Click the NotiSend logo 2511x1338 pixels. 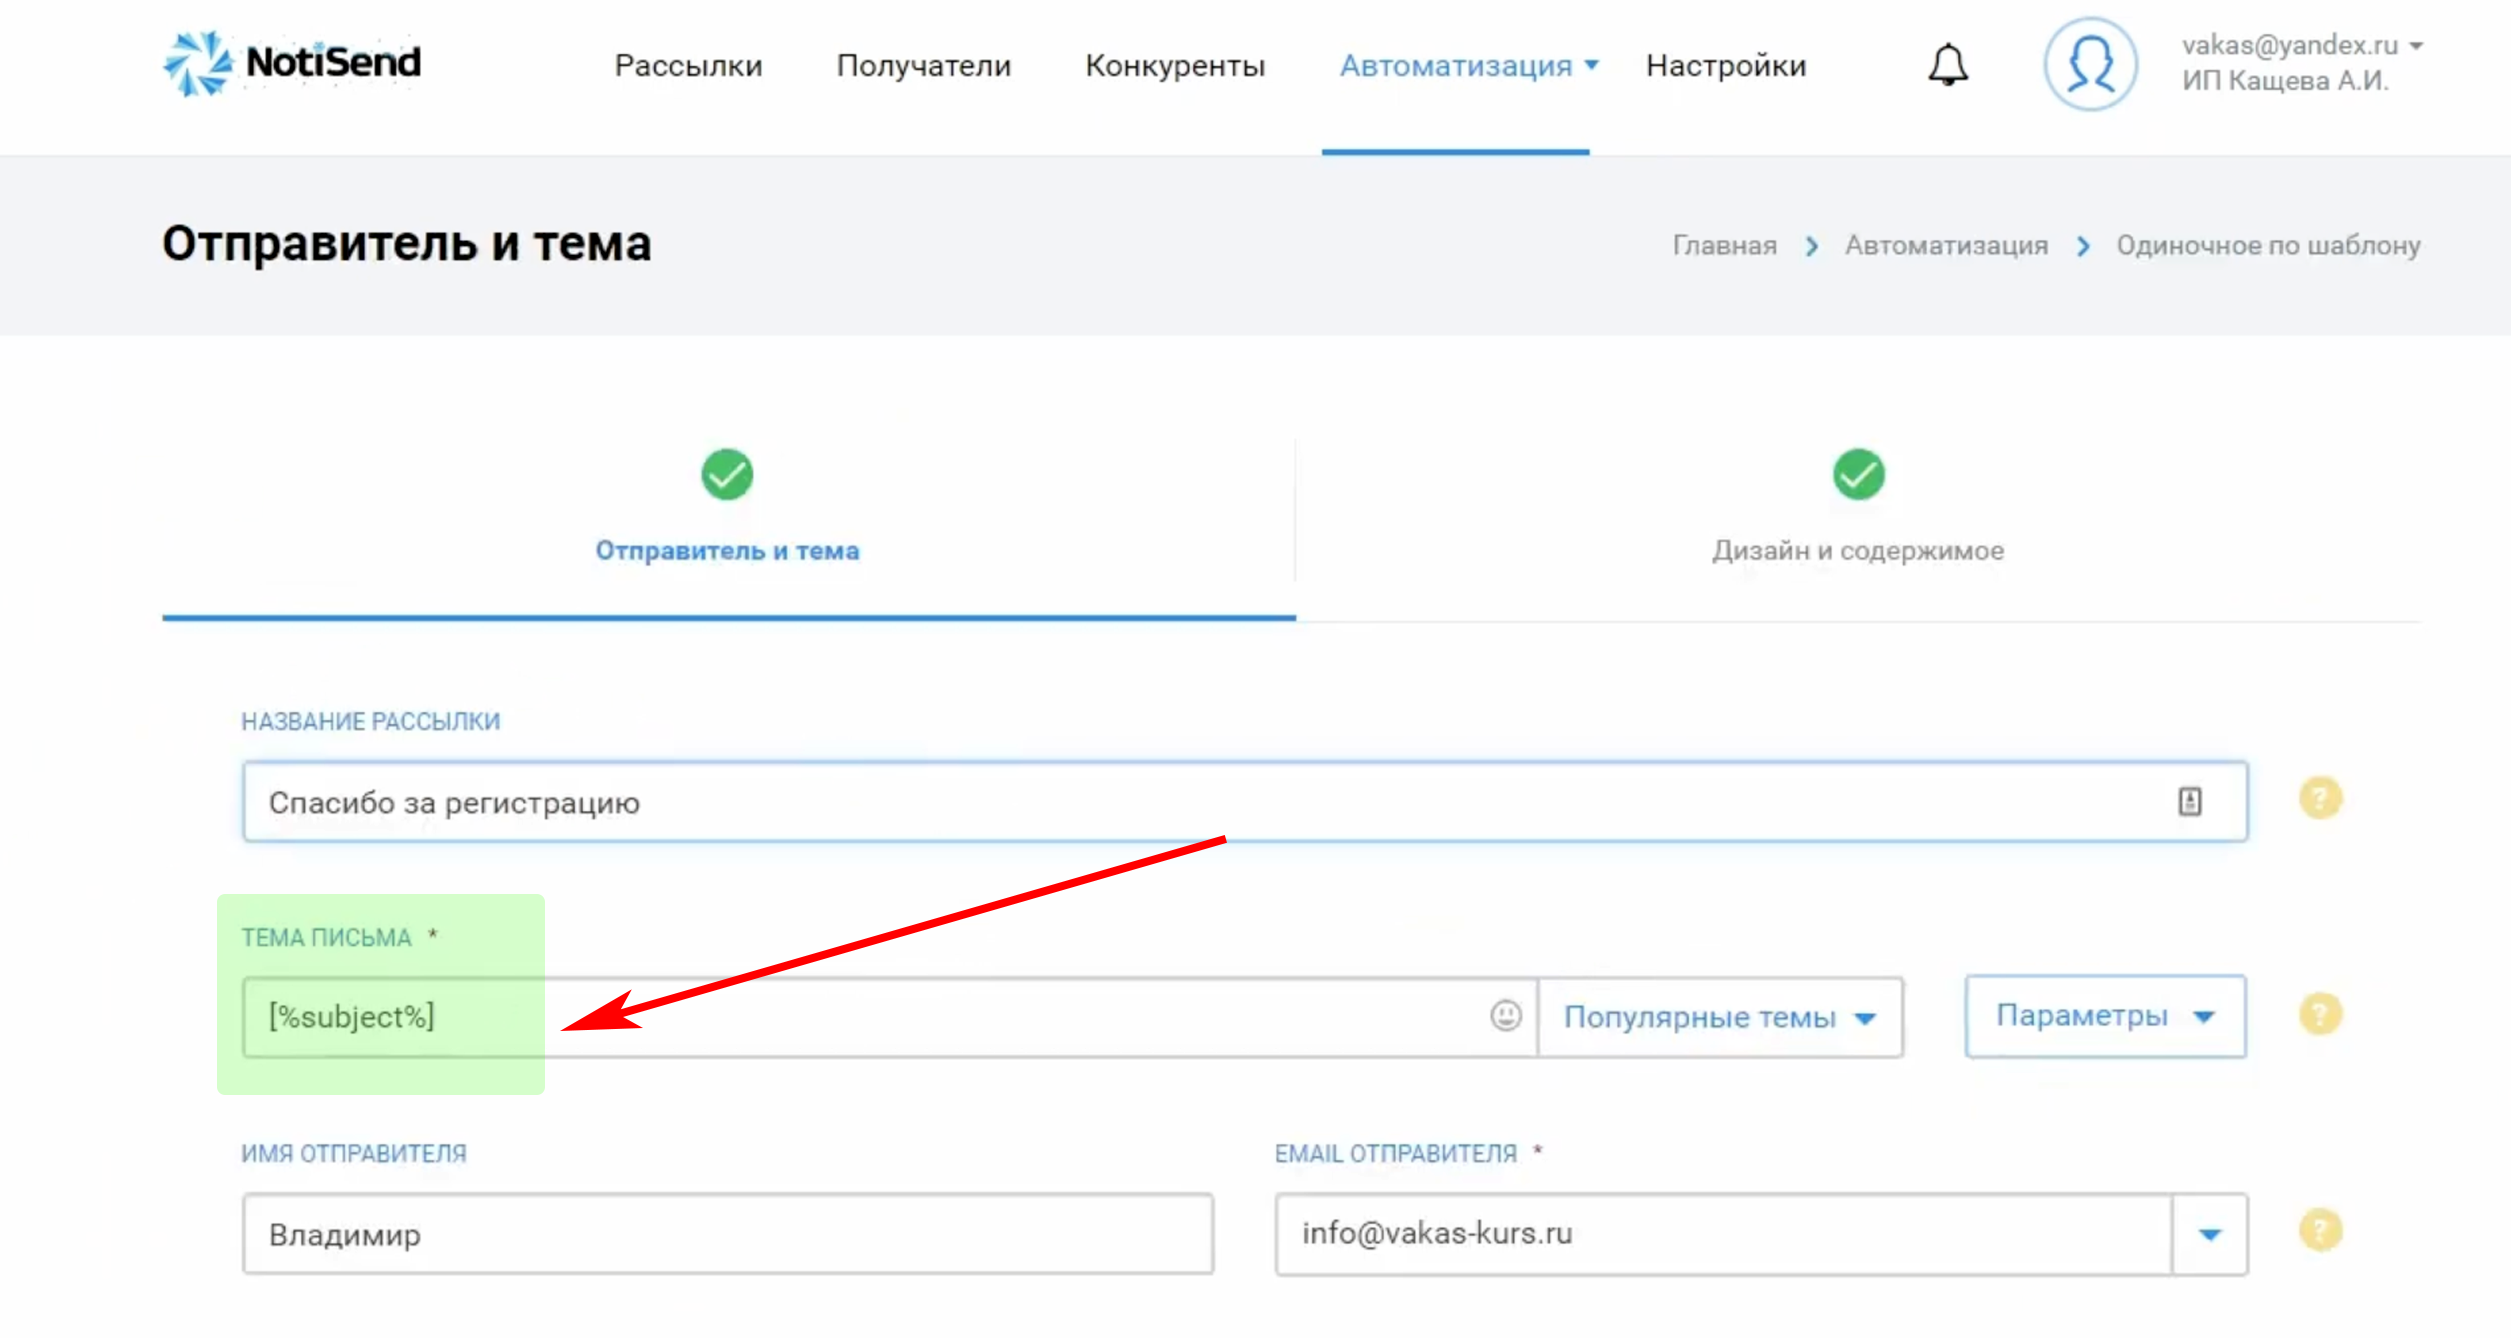tap(292, 63)
